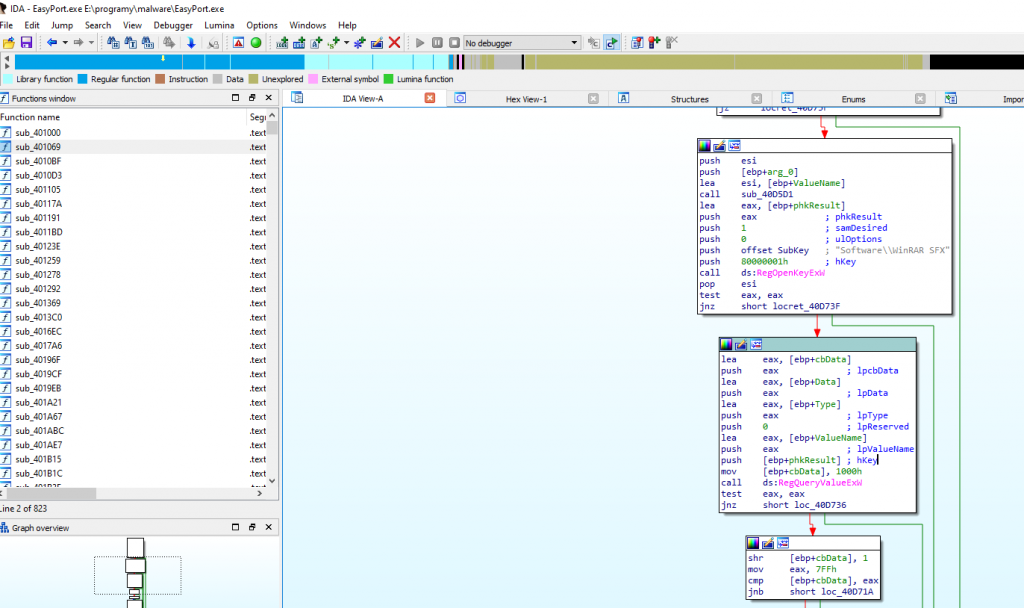Screen dimensions: 1024x608
Task: Open the View menu
Action: point(133,25)
